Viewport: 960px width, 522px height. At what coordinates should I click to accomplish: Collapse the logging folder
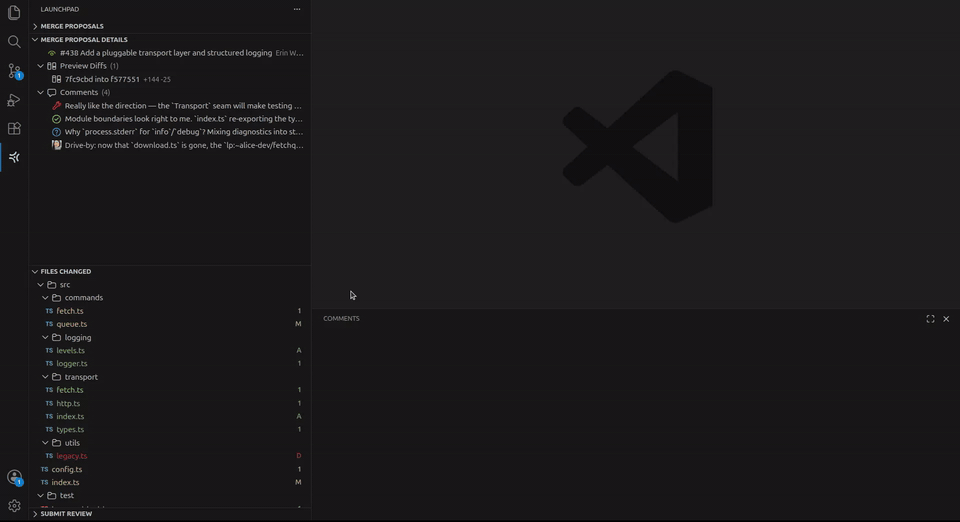click(45, 338)
